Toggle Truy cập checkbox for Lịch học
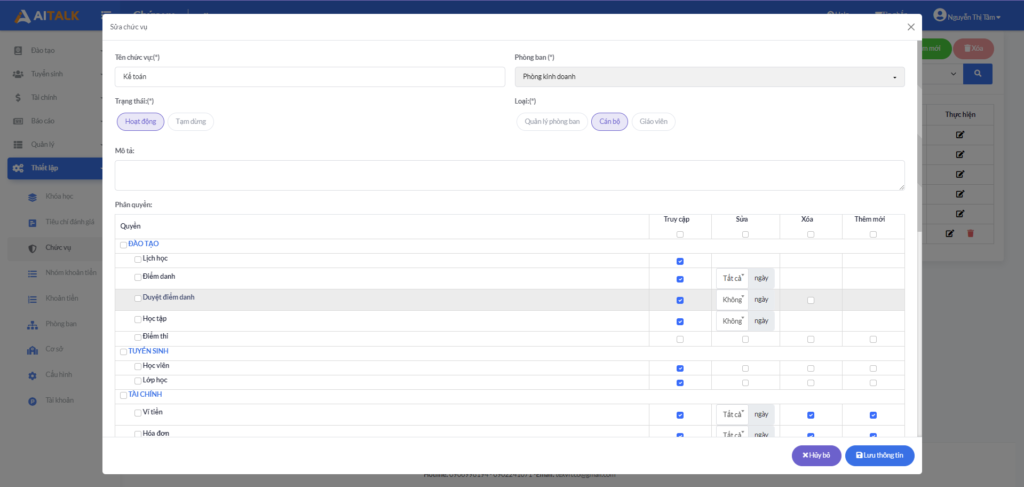This screenshot has height=487, width=1024. 680,261
